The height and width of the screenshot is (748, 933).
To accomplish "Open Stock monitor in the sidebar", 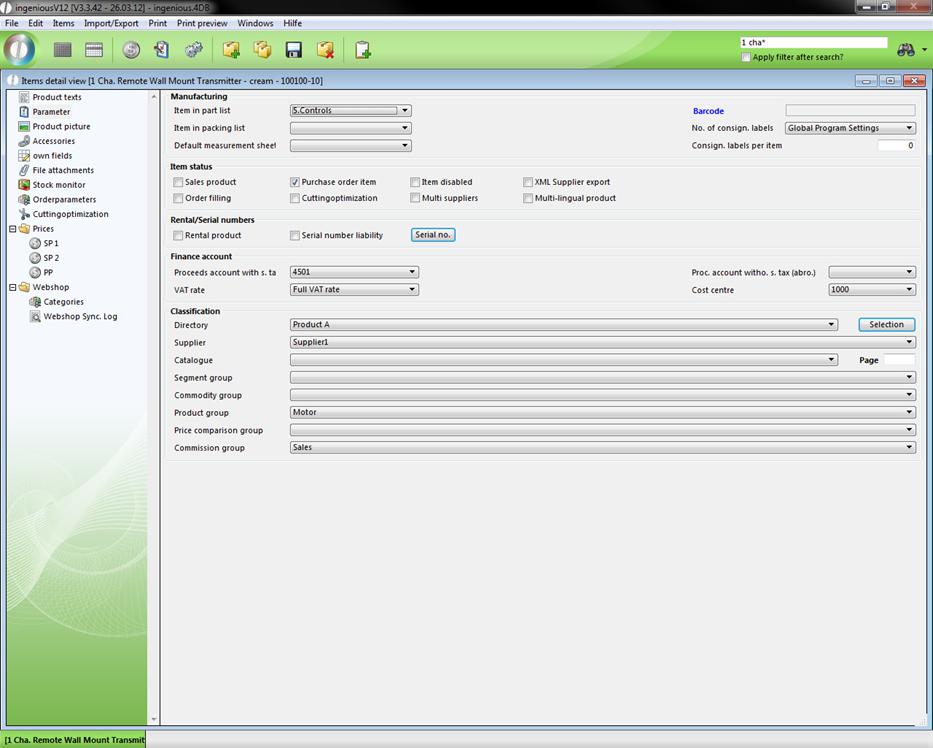I will point(58,185).
